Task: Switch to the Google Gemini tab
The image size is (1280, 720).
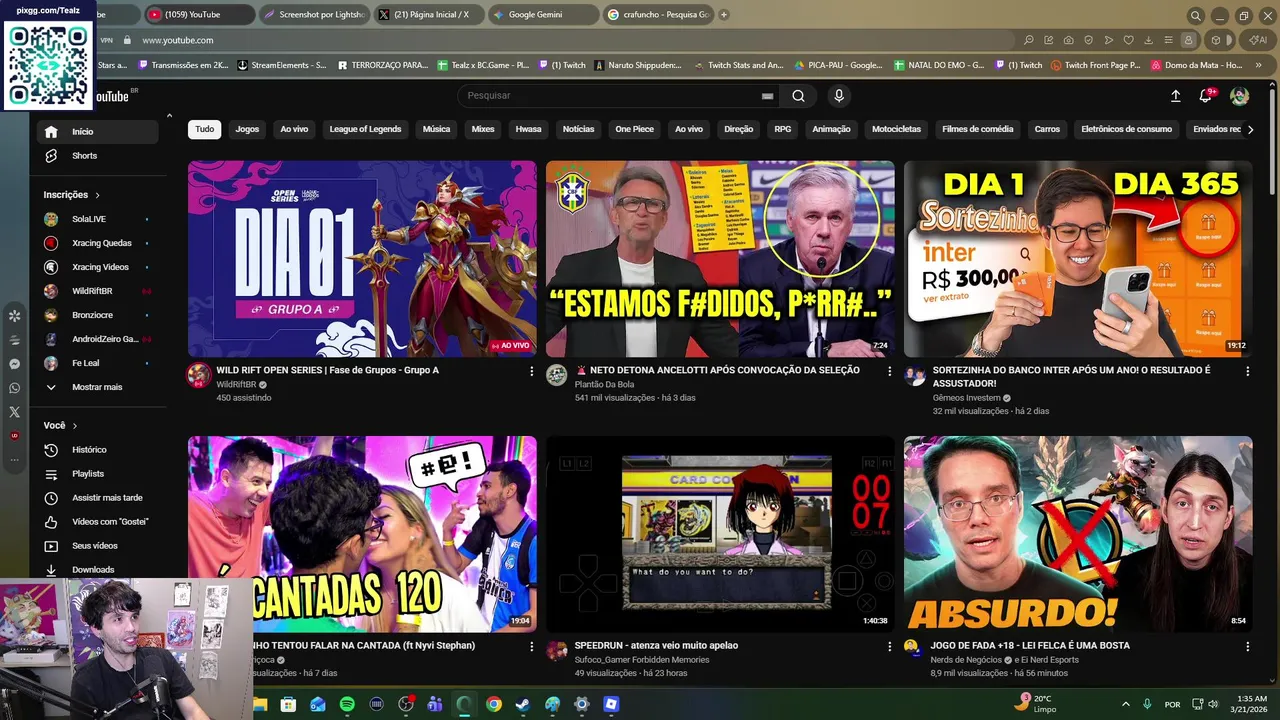Action: coord(544,15)
